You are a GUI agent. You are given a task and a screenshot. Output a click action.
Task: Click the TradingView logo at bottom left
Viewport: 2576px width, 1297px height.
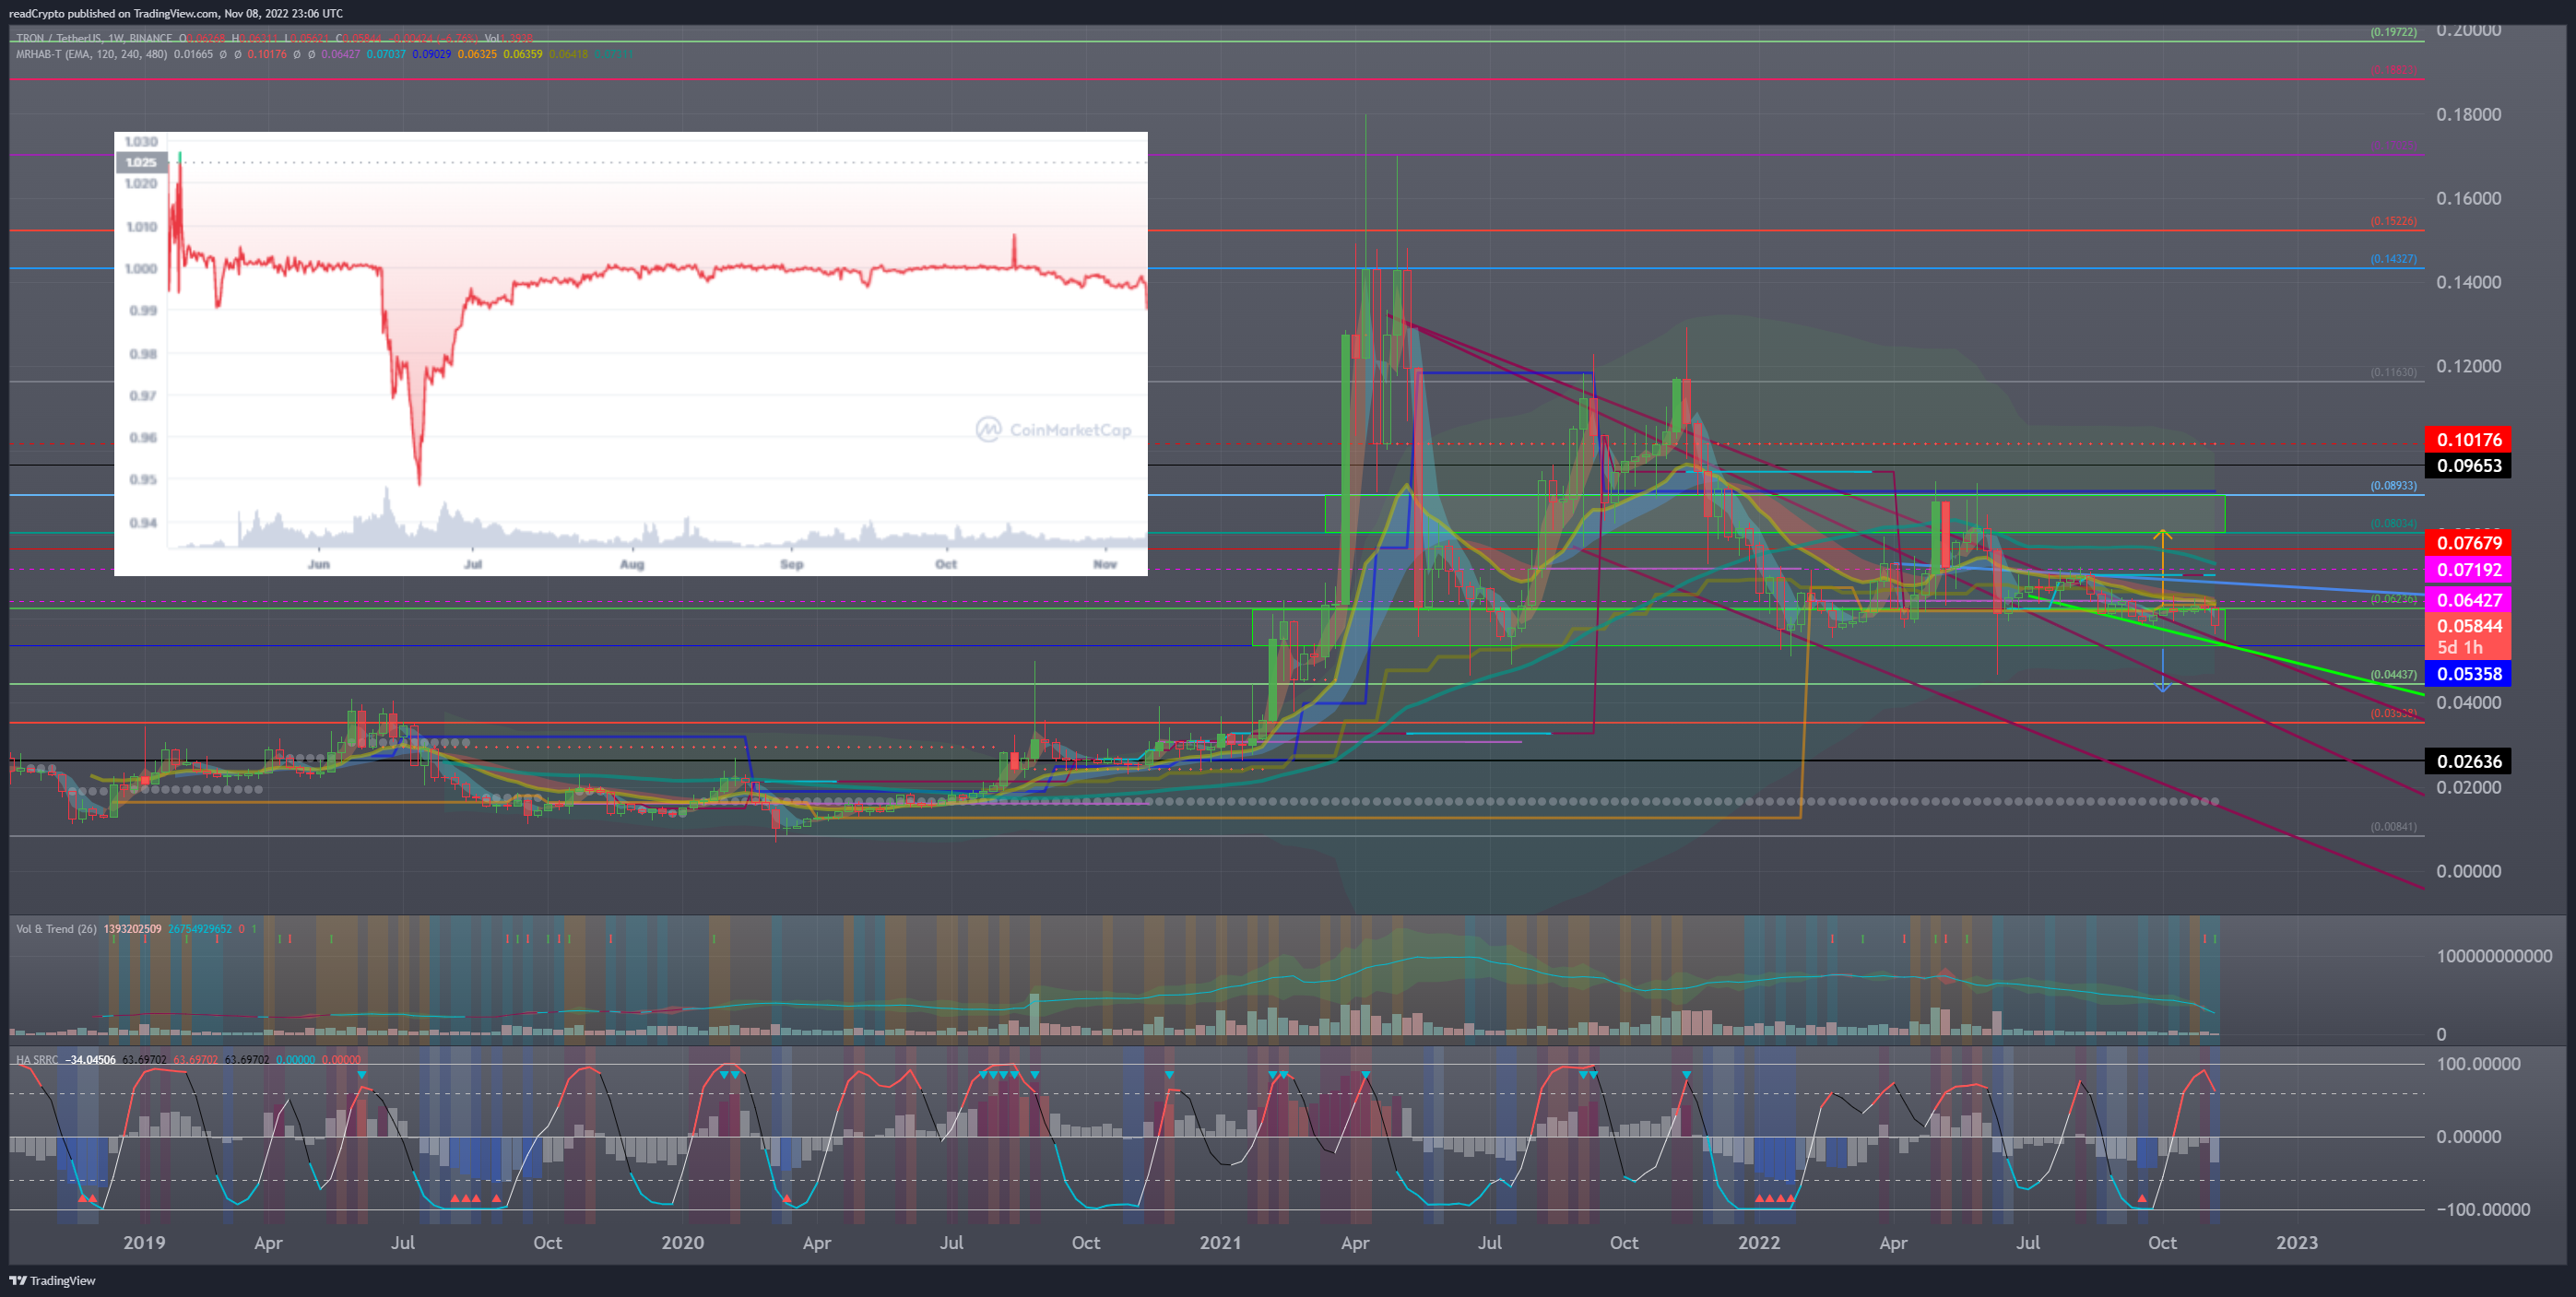(52, 1280)
